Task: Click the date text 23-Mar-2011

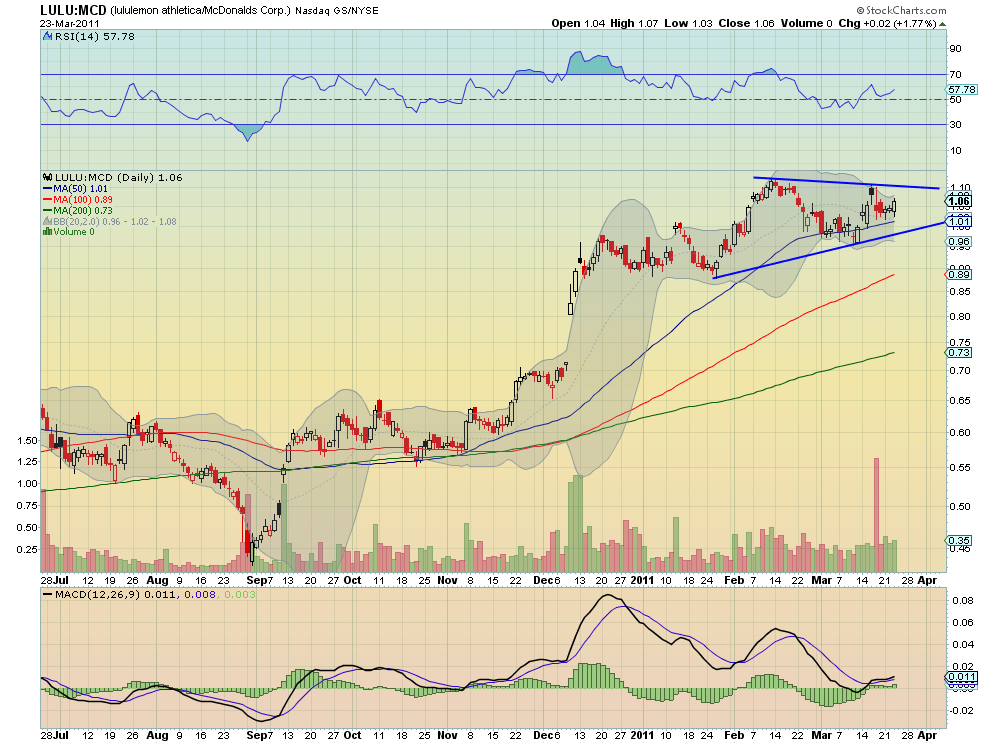Action: 67,24
